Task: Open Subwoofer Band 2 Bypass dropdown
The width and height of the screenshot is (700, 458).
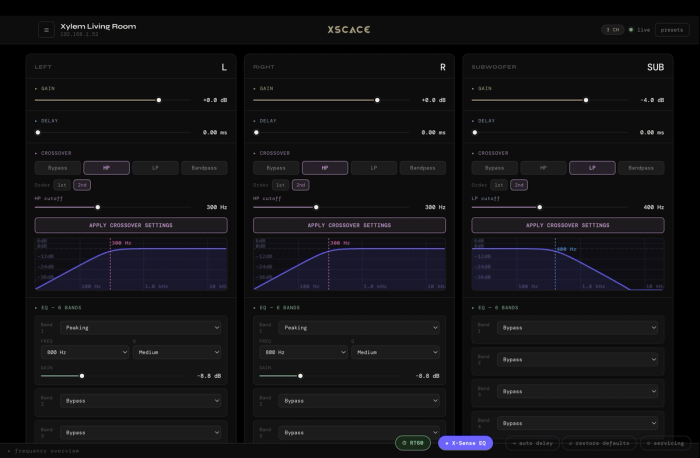Action: (x=577, y=359)
